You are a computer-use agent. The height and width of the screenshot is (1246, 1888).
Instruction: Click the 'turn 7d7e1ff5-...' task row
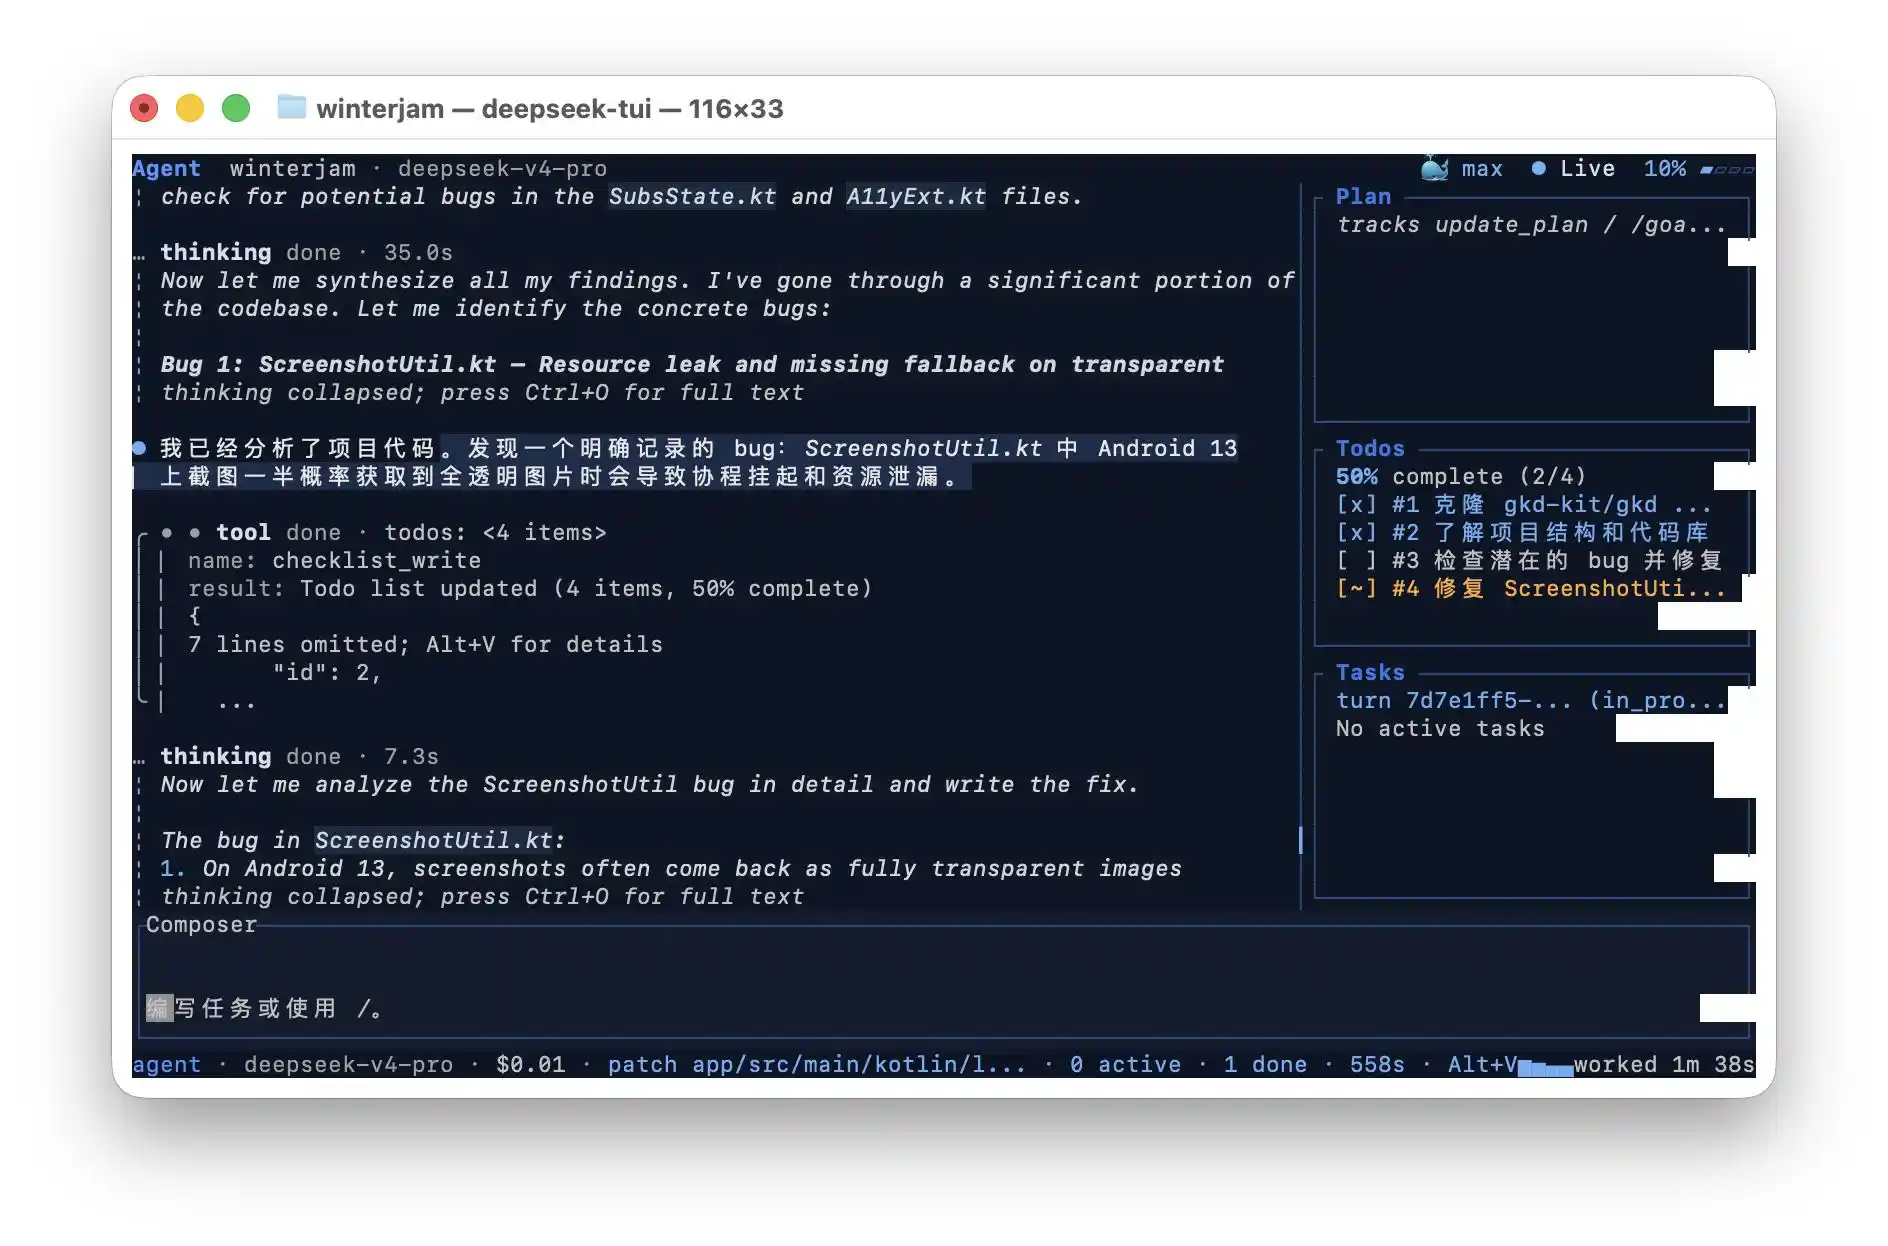1531,700
